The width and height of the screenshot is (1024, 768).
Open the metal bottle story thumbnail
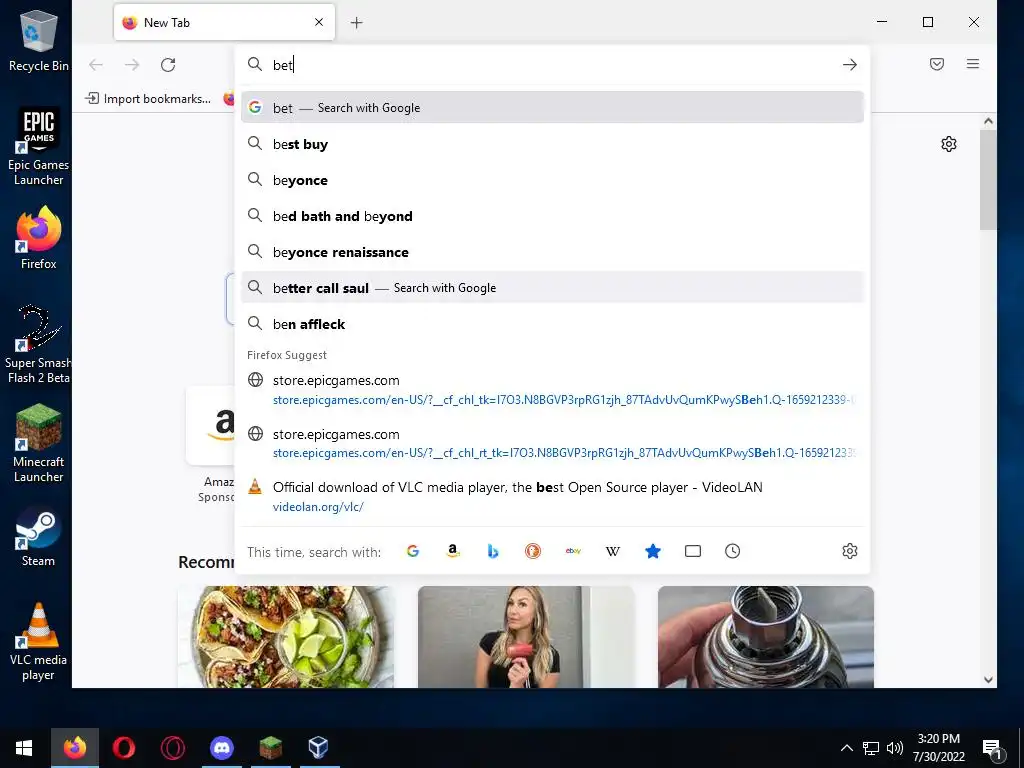point(765,637)
